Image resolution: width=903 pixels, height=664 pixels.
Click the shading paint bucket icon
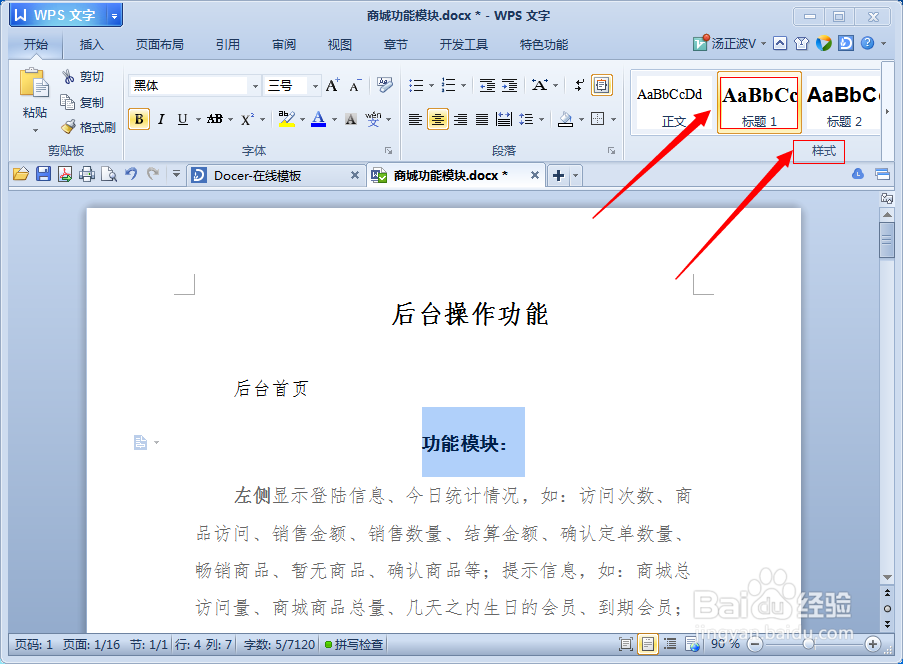point(566,119)
